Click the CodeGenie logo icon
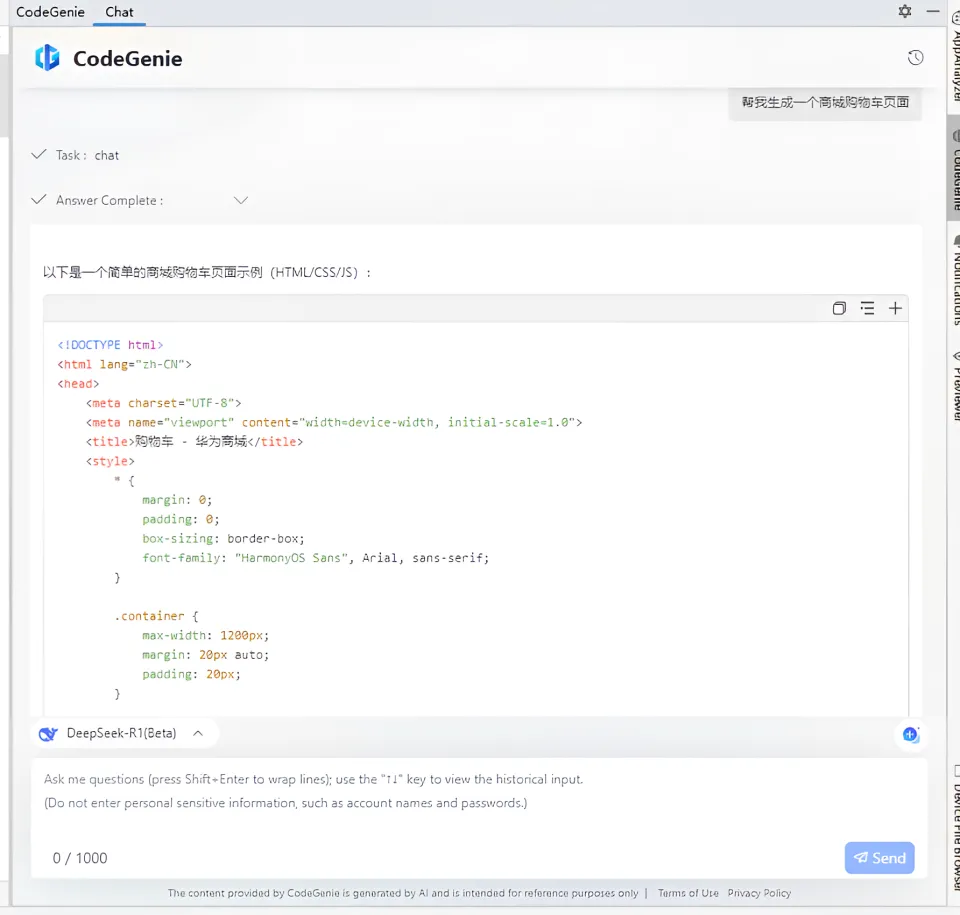The width and height of the screenshot is (960, 915). tap(47, 58)
